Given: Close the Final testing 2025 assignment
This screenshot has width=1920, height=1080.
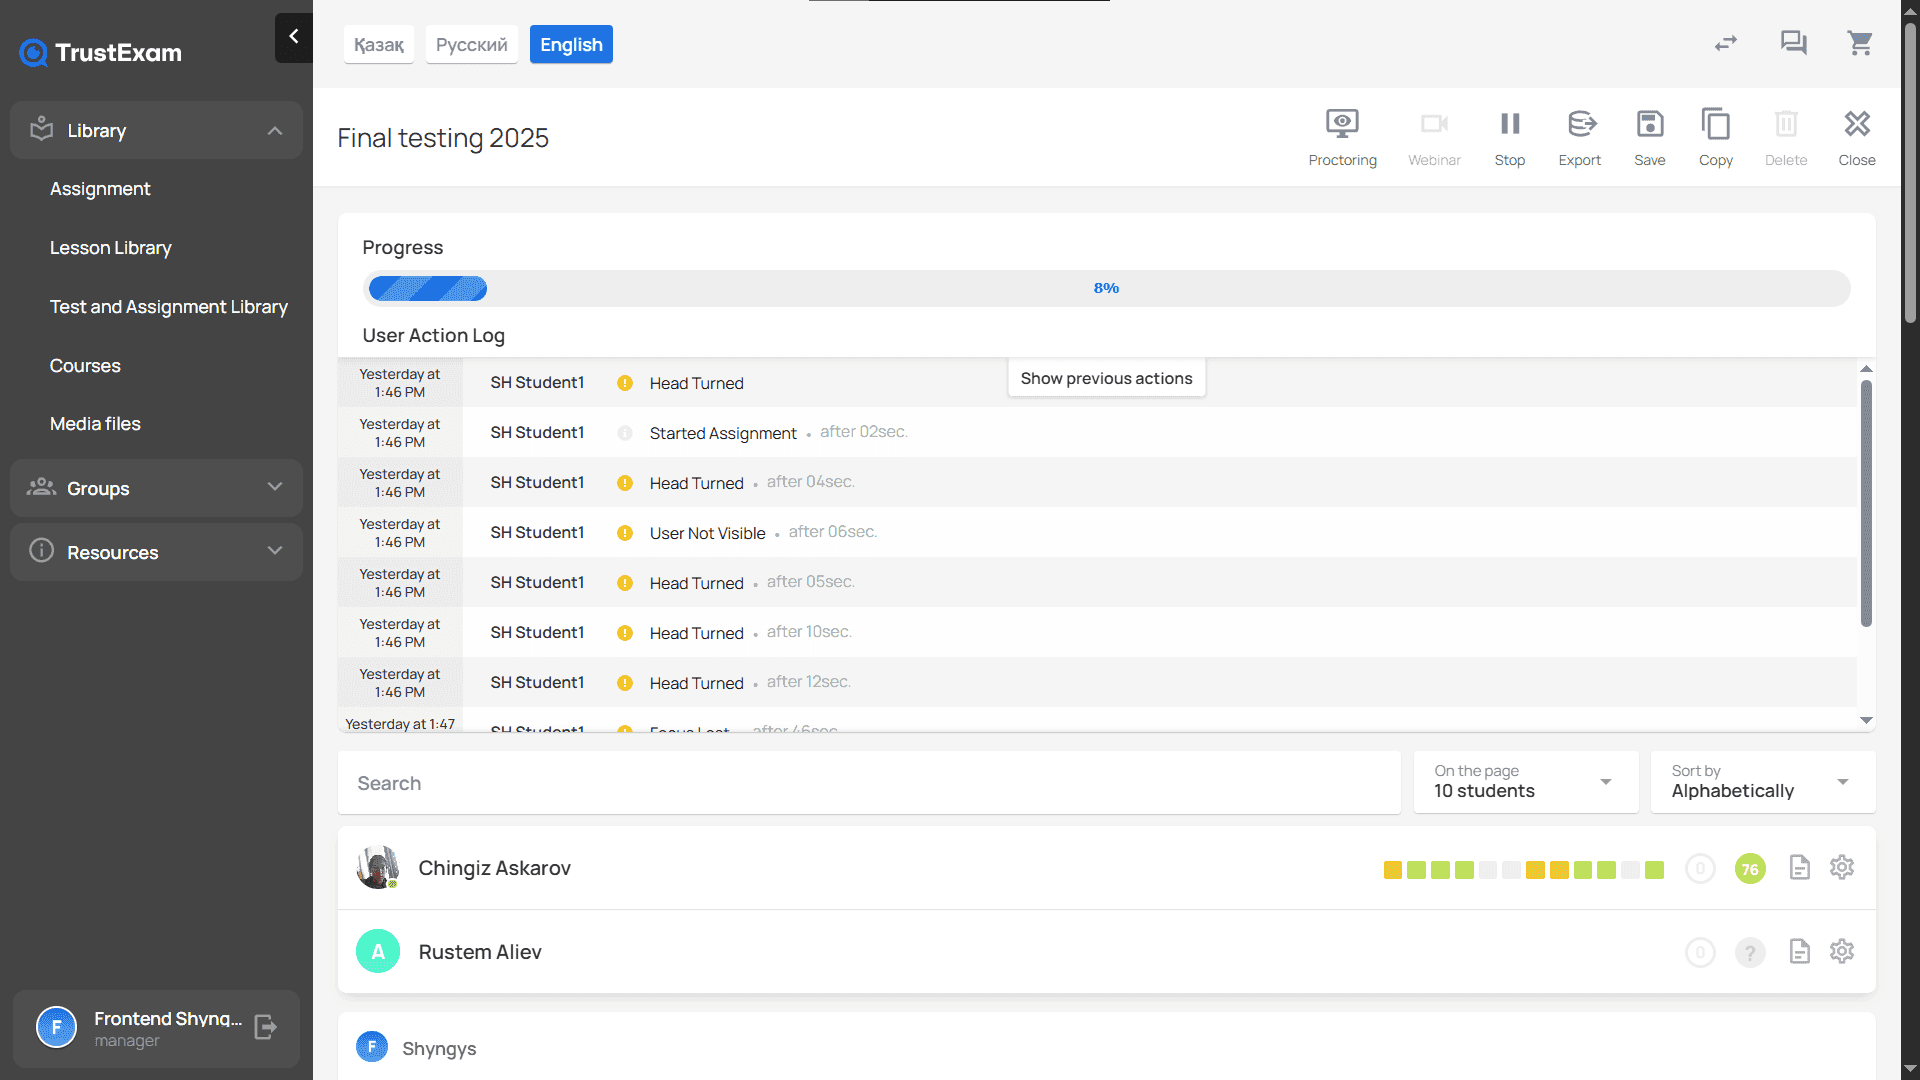Looking at the screenshot, I should [1857, 137].
